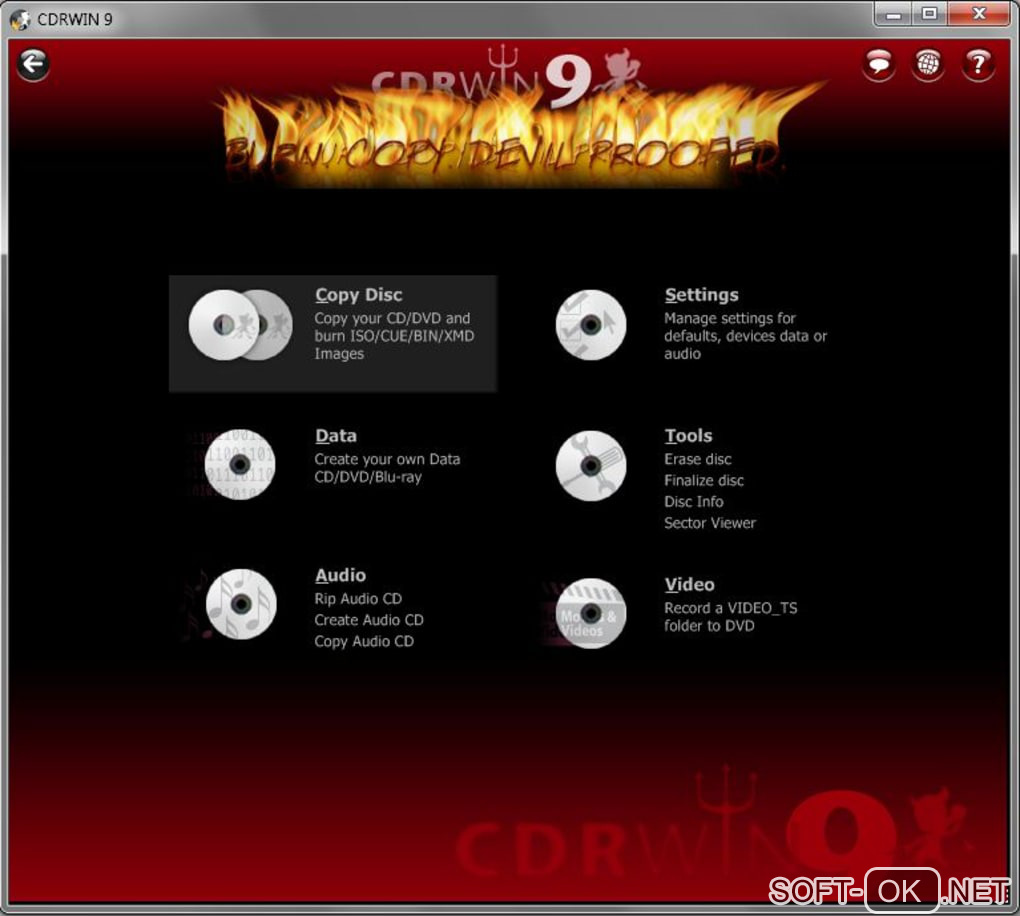Open help with the question mark icon
This screenshot has width=1020, height=916.
[x=978, y=64]
